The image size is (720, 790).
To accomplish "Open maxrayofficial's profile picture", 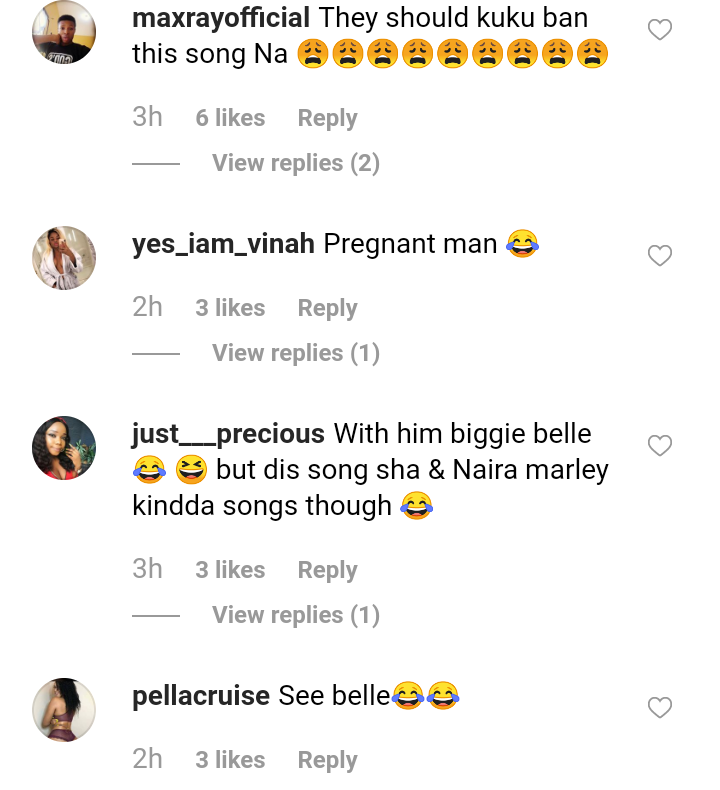I will [x=64, y=32].
